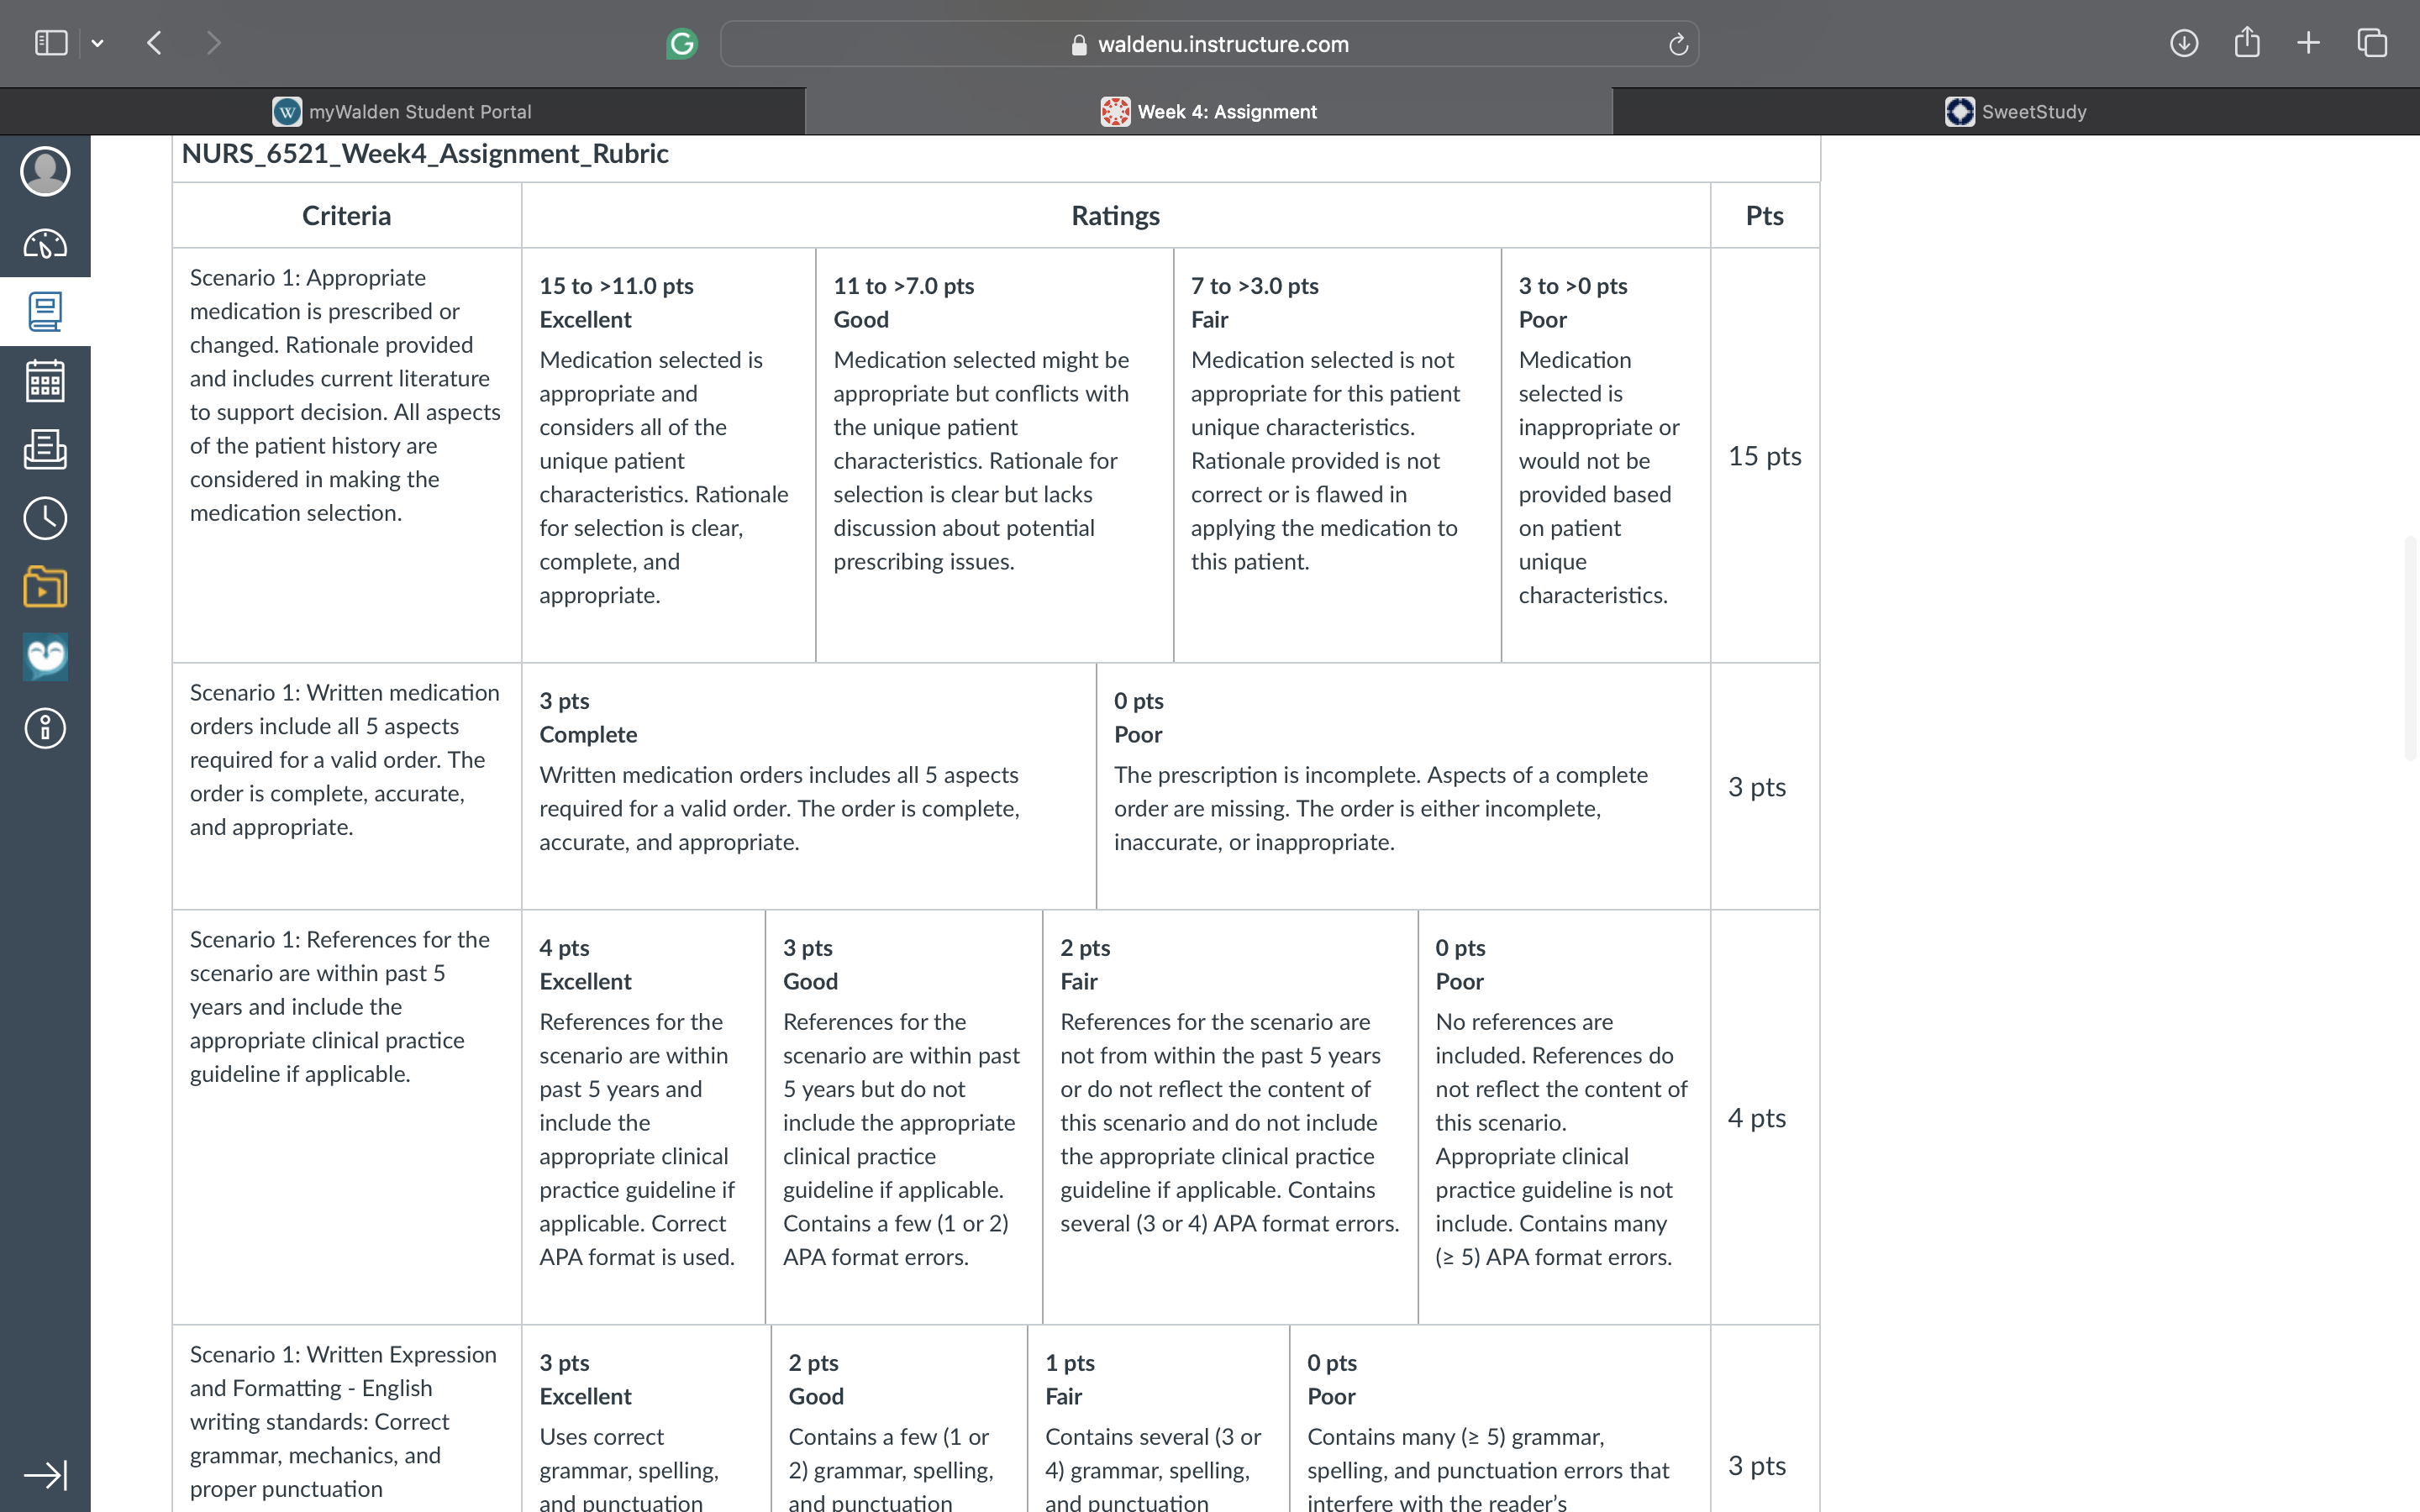Open the Inbox icon in sidebar

point(45,450)
